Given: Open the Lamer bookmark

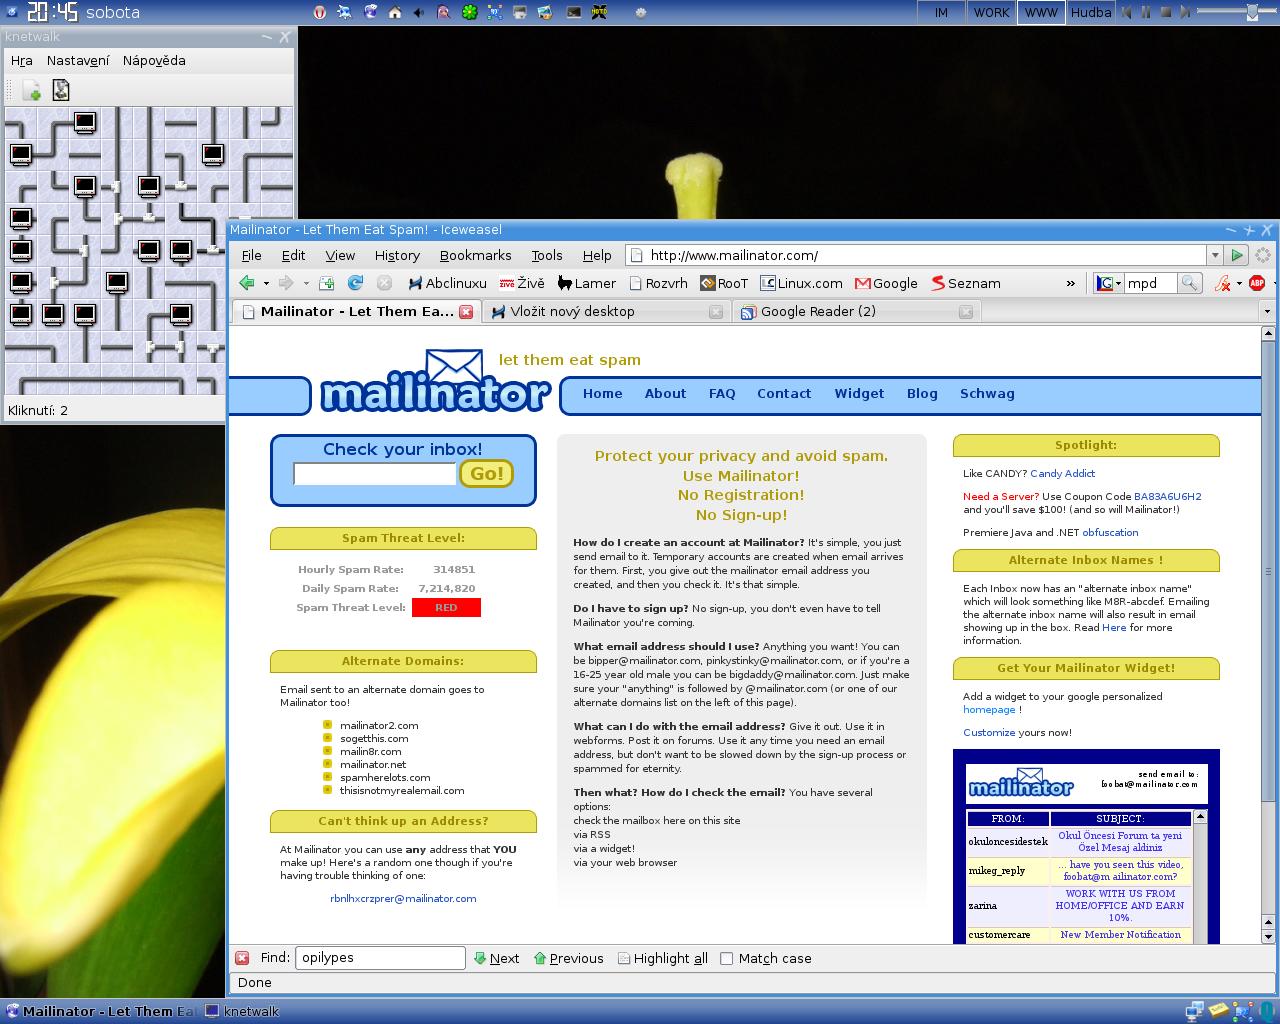Looking at the screenshot, I should [x=587, y=283].
